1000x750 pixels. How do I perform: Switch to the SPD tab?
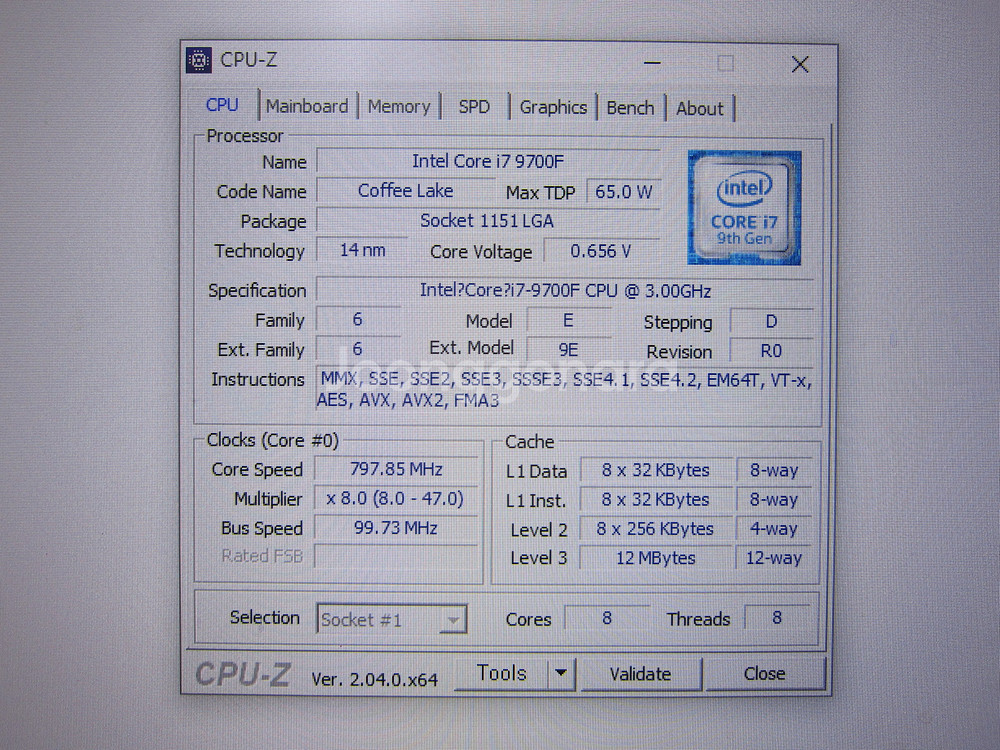click(x=474, y=107)
